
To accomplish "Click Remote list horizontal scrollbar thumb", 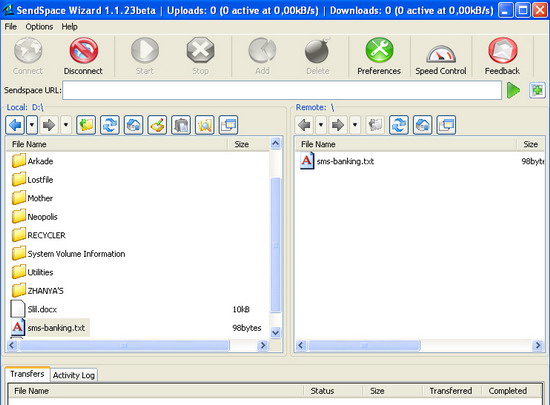I will point(364,345).
